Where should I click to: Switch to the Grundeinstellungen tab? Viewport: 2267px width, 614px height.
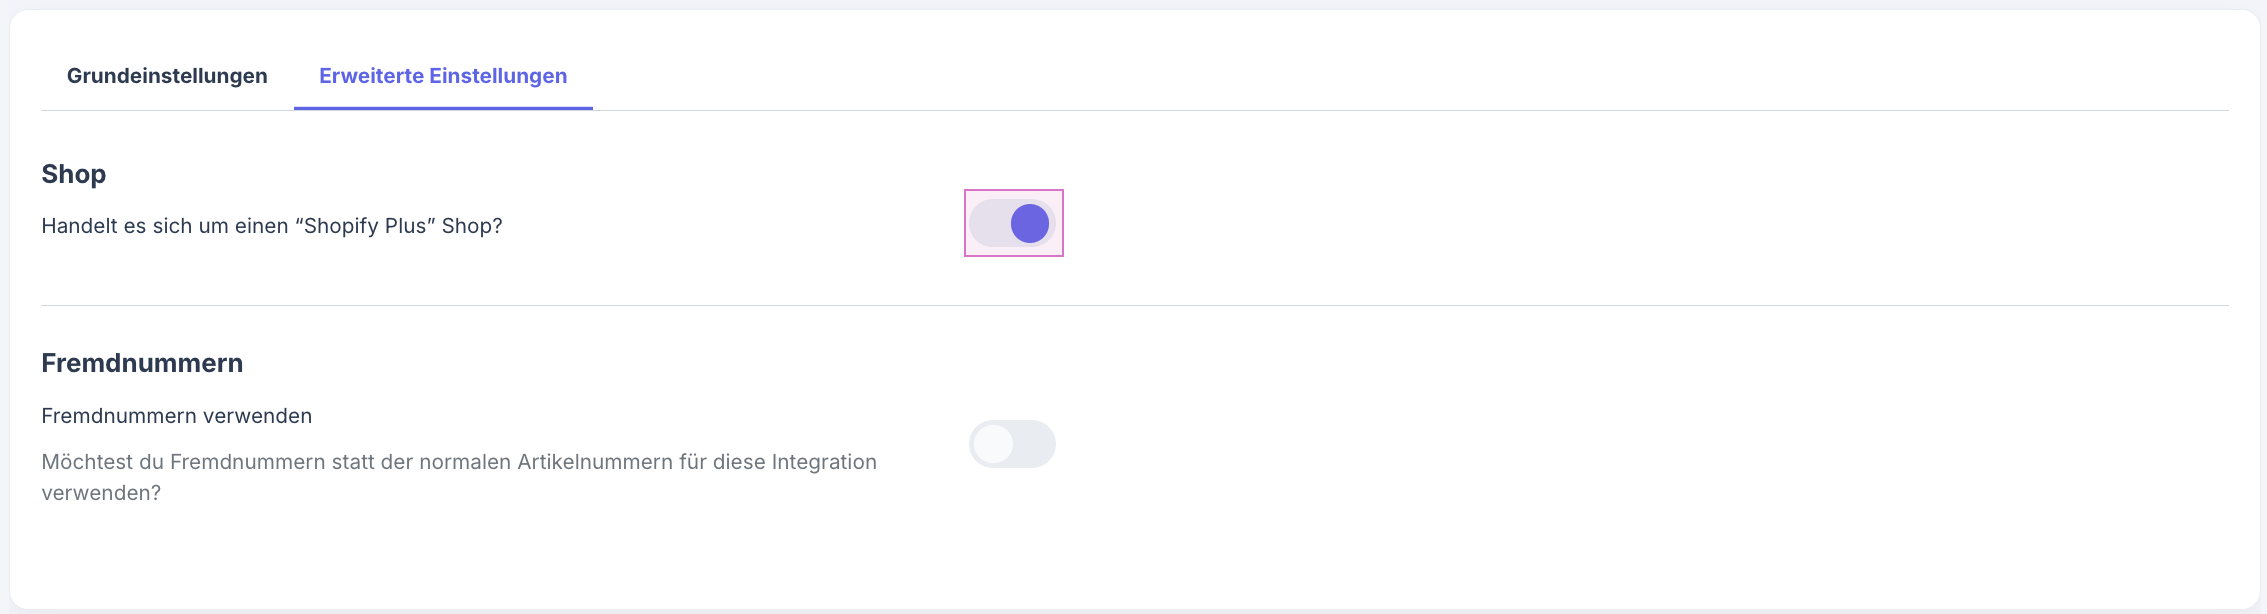click(x=167, y=76)
